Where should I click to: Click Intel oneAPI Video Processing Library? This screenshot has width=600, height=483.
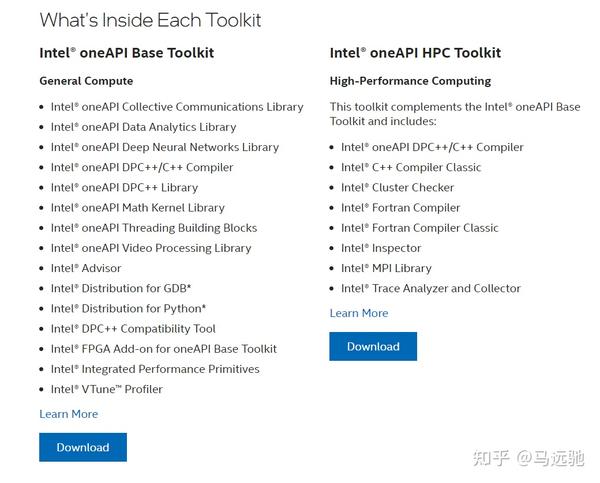pyautogui.click(x=151, y=248)
